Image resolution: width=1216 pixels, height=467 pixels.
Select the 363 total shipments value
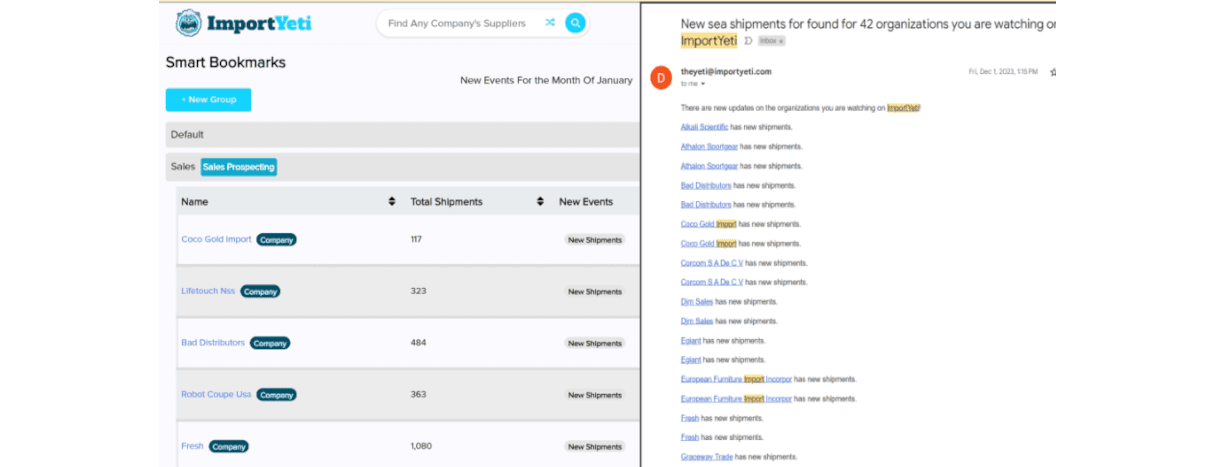(x=418, y=395)
